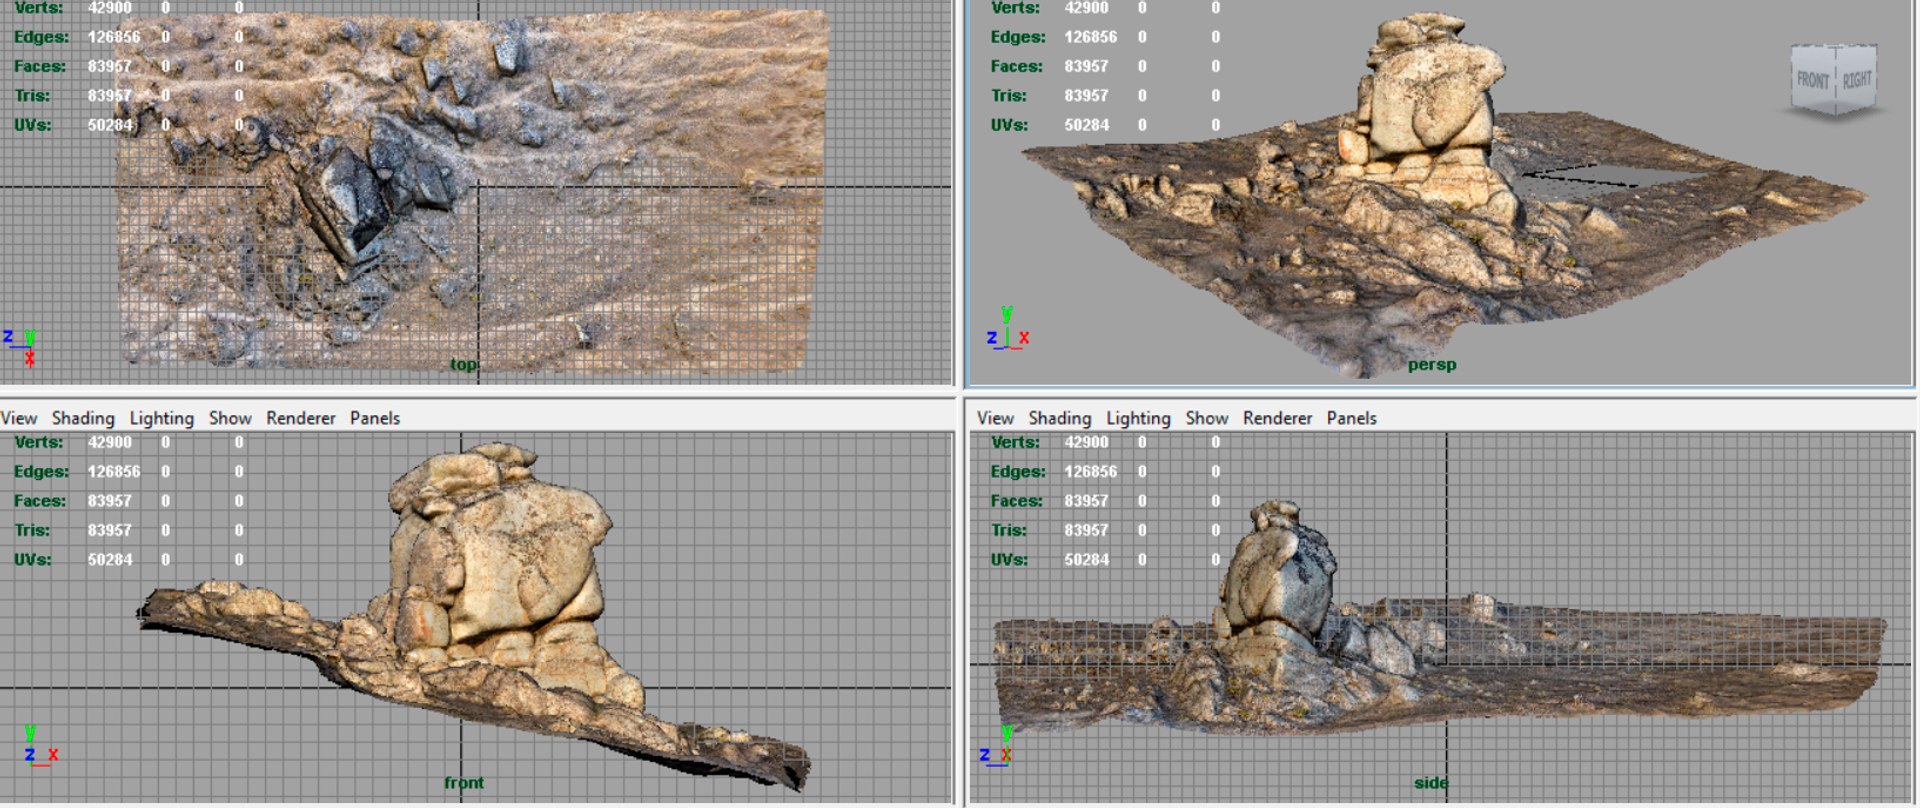The height and width of the screenshot is (808, 1920).
Task: Open the Shading menu of the side panel
Action: [x=1059, y=418]
